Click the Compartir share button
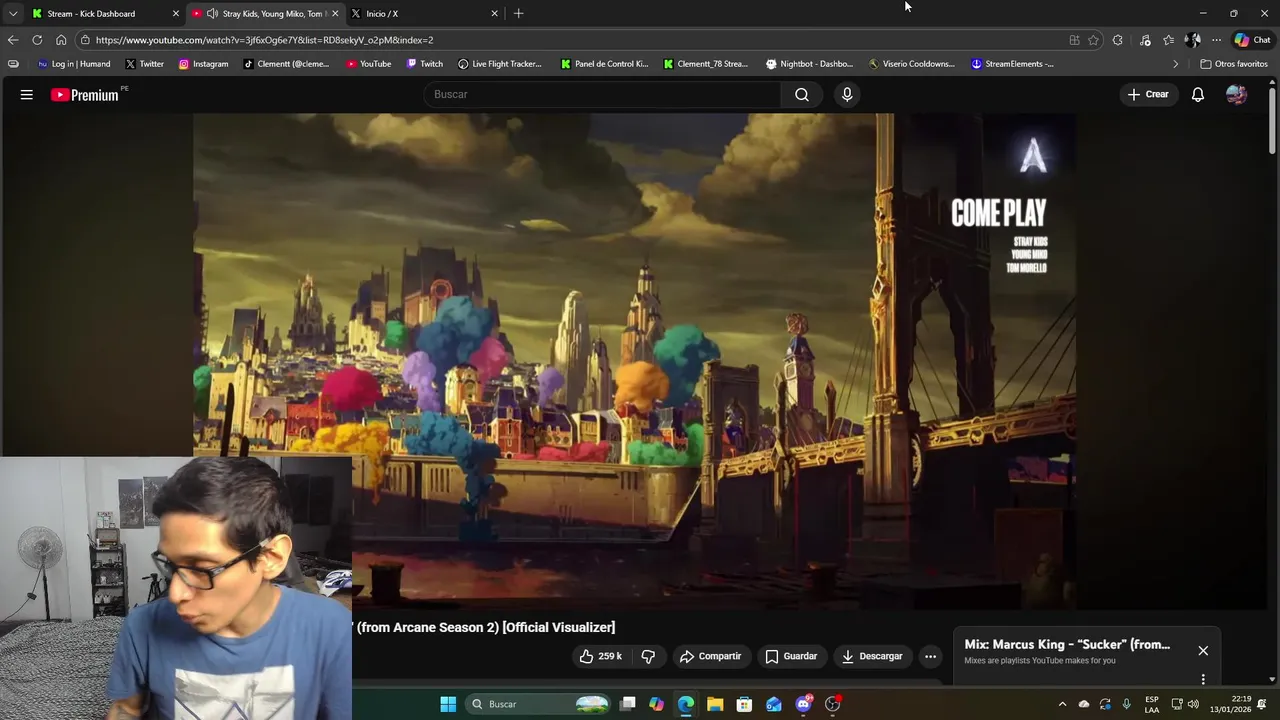This screenshot has width=1280, height=720. pyautogui.click(x=710, y=656)
